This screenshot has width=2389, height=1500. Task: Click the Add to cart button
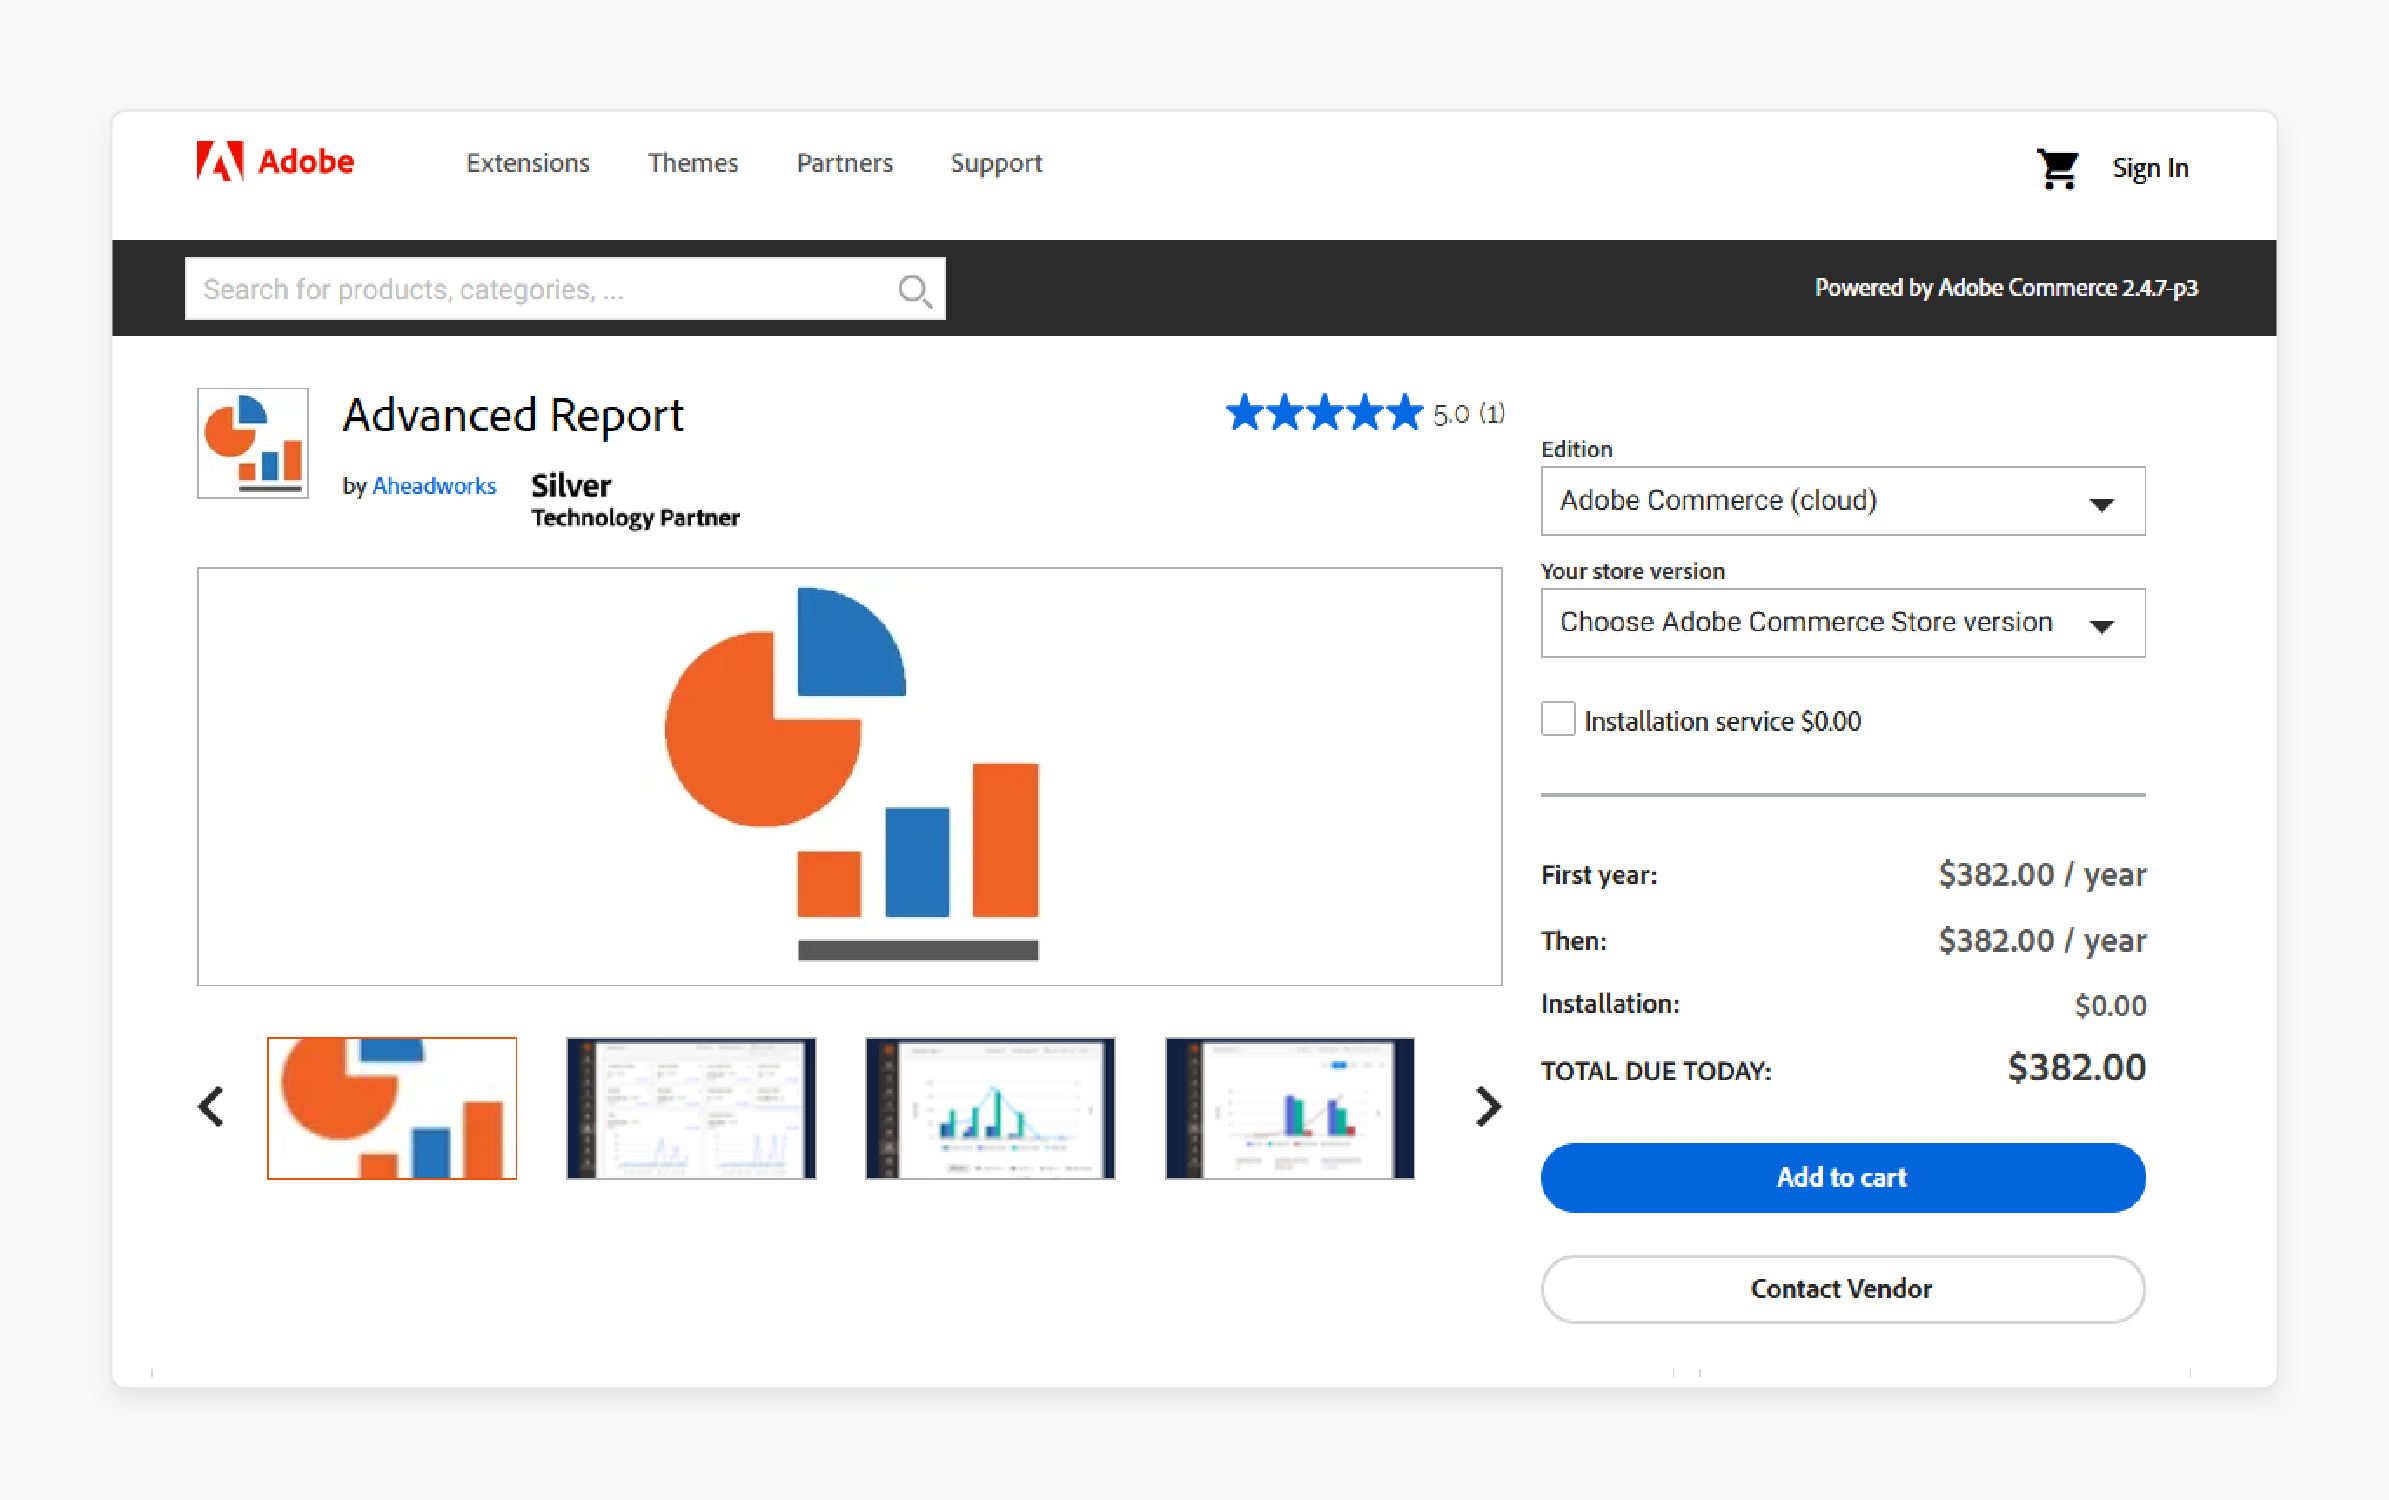click(1843, 1178)
